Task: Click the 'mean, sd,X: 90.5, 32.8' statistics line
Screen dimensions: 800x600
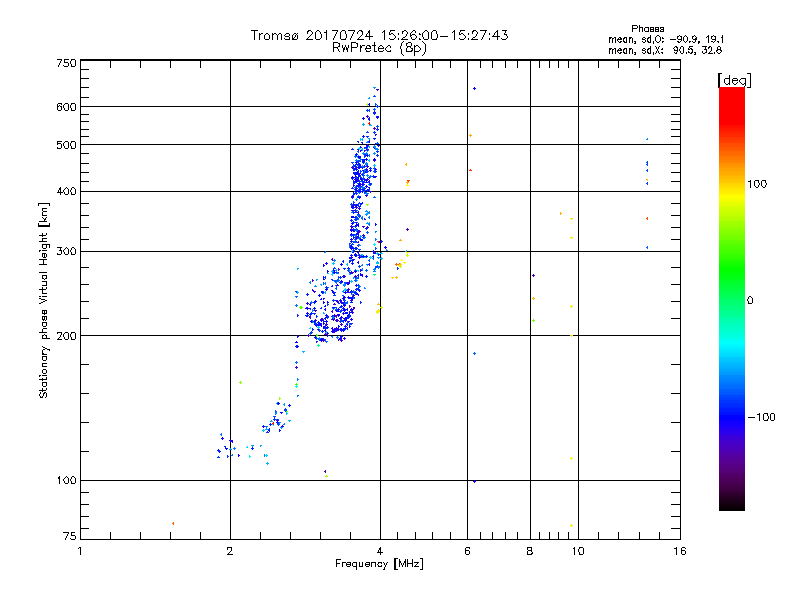Action: click(665, 51)
